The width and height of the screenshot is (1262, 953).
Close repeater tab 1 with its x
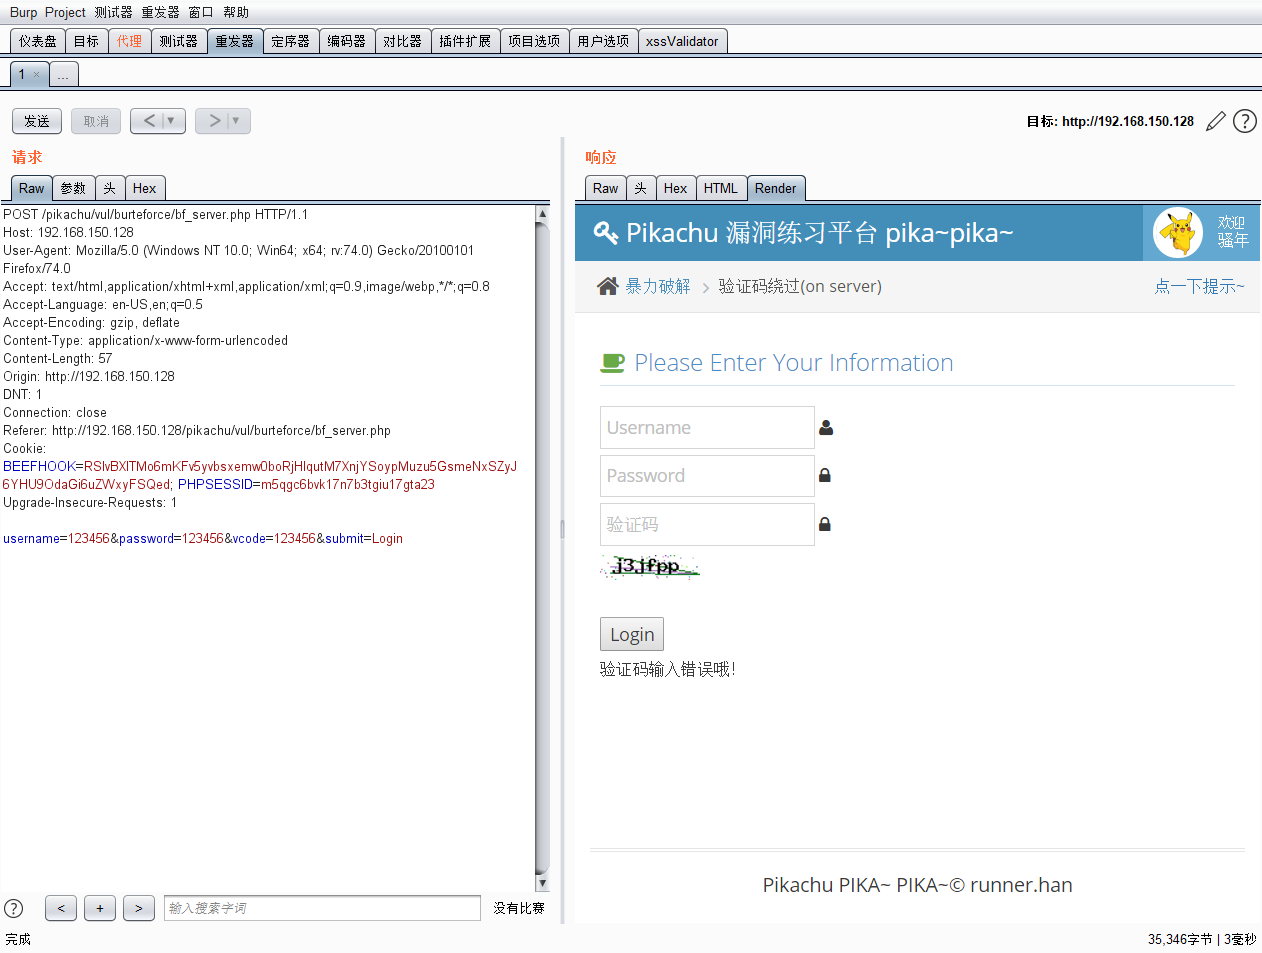pyautogui.click(x=37, y=74)
